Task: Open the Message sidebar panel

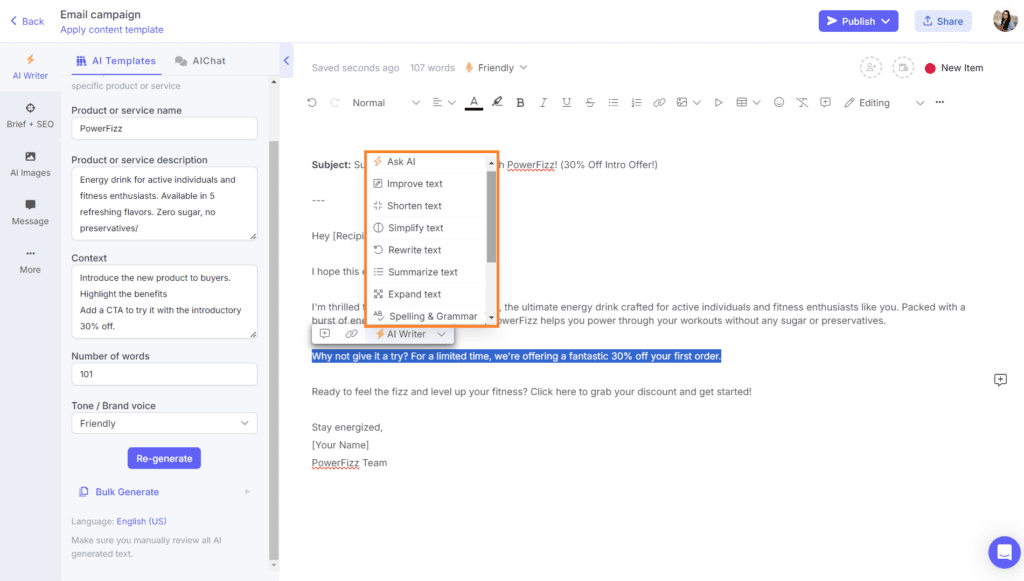Action: 30,212
